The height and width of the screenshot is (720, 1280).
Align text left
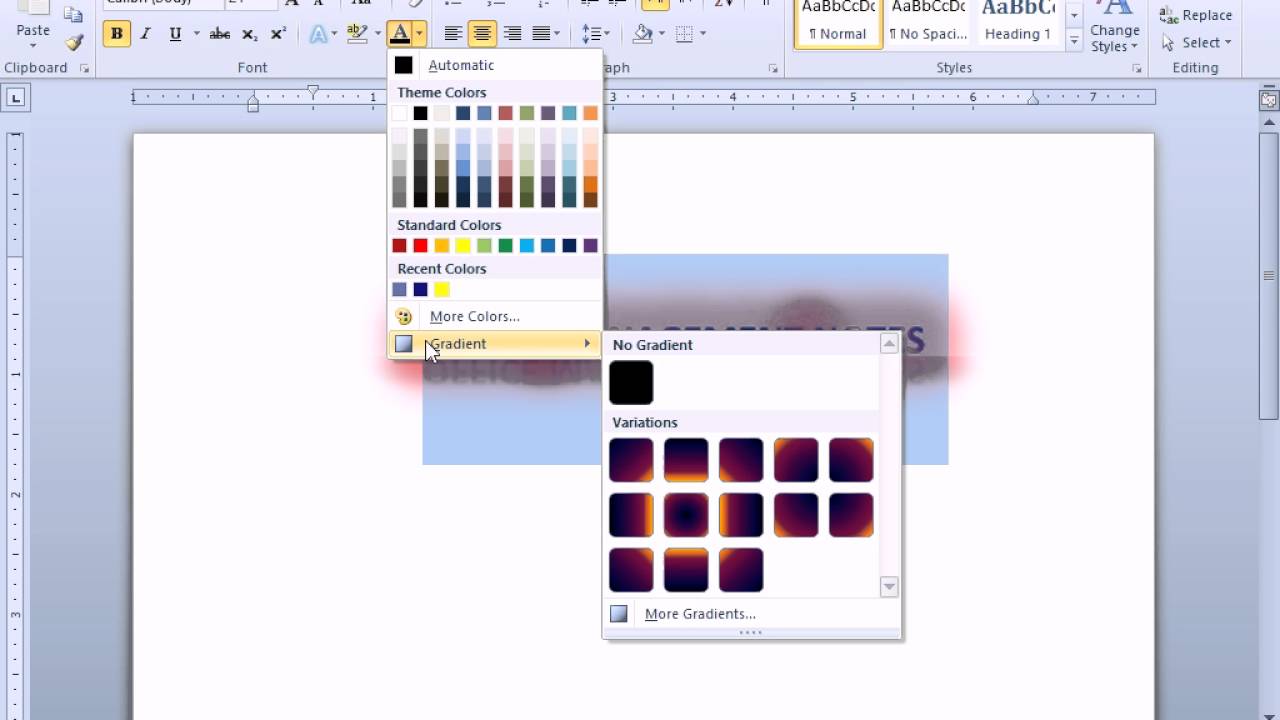click(x=453, y=34)
